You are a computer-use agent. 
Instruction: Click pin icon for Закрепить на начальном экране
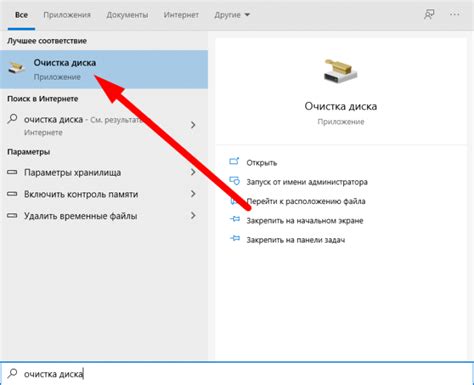click(x=235, y=219)
